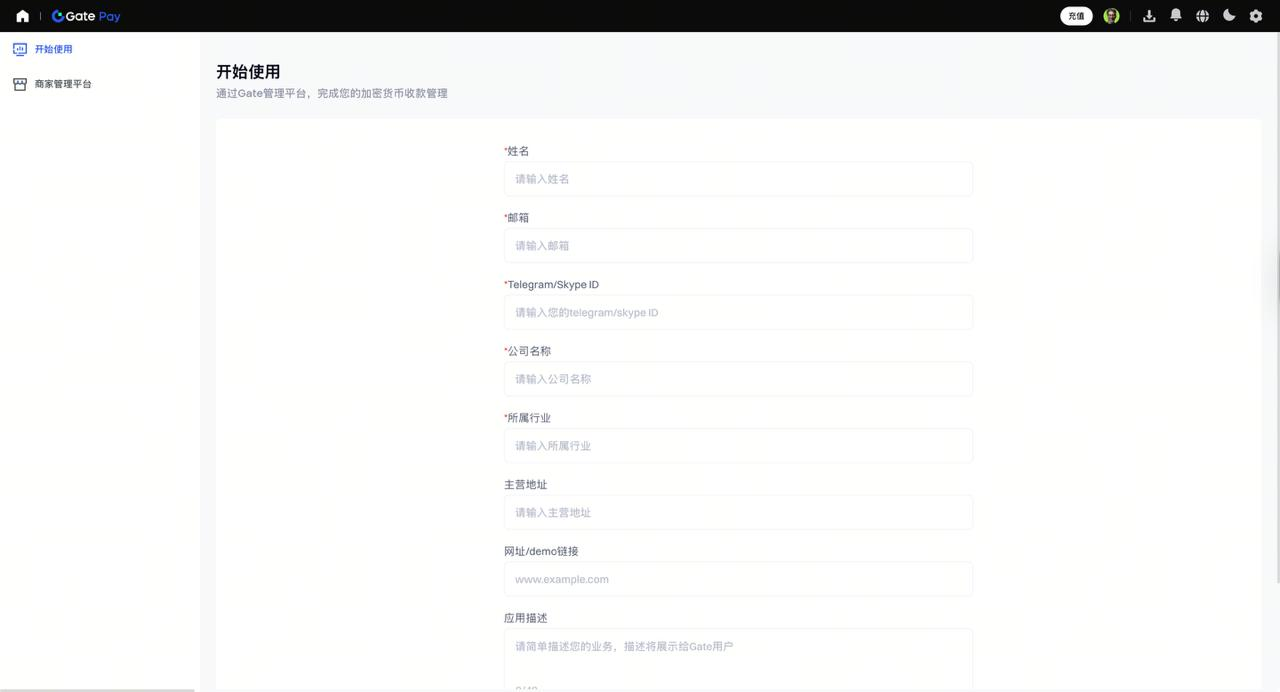
Task: Click the download app icon
Action: (1149, 16)
